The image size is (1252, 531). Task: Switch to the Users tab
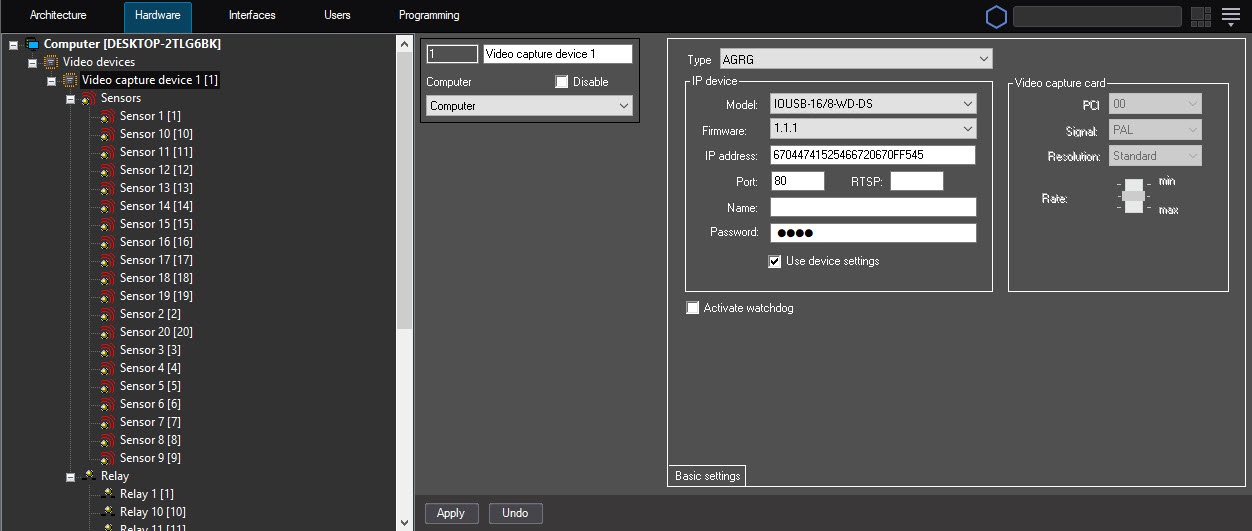point(337,16)
